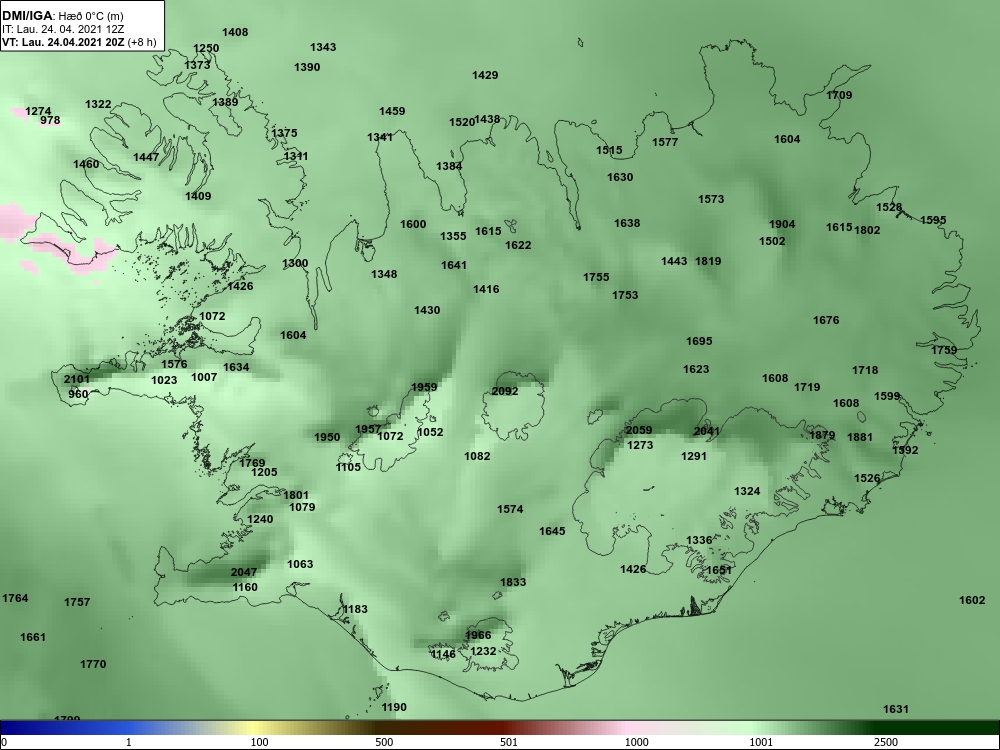Click the 1146 height value
Image resolution: width=1000 pixels, height=750 pixels.
click(x=443, y=654)
